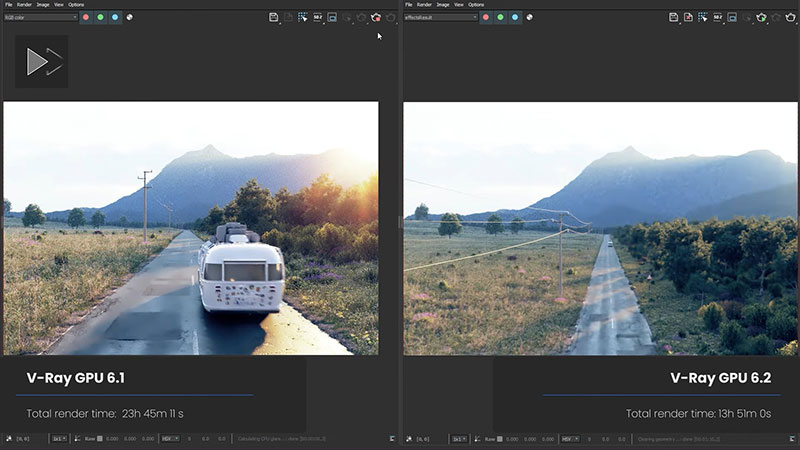Screen dimensions: 800x450
Task: Toggle the green channel in right frame buffer
Action: click(500, 17)
